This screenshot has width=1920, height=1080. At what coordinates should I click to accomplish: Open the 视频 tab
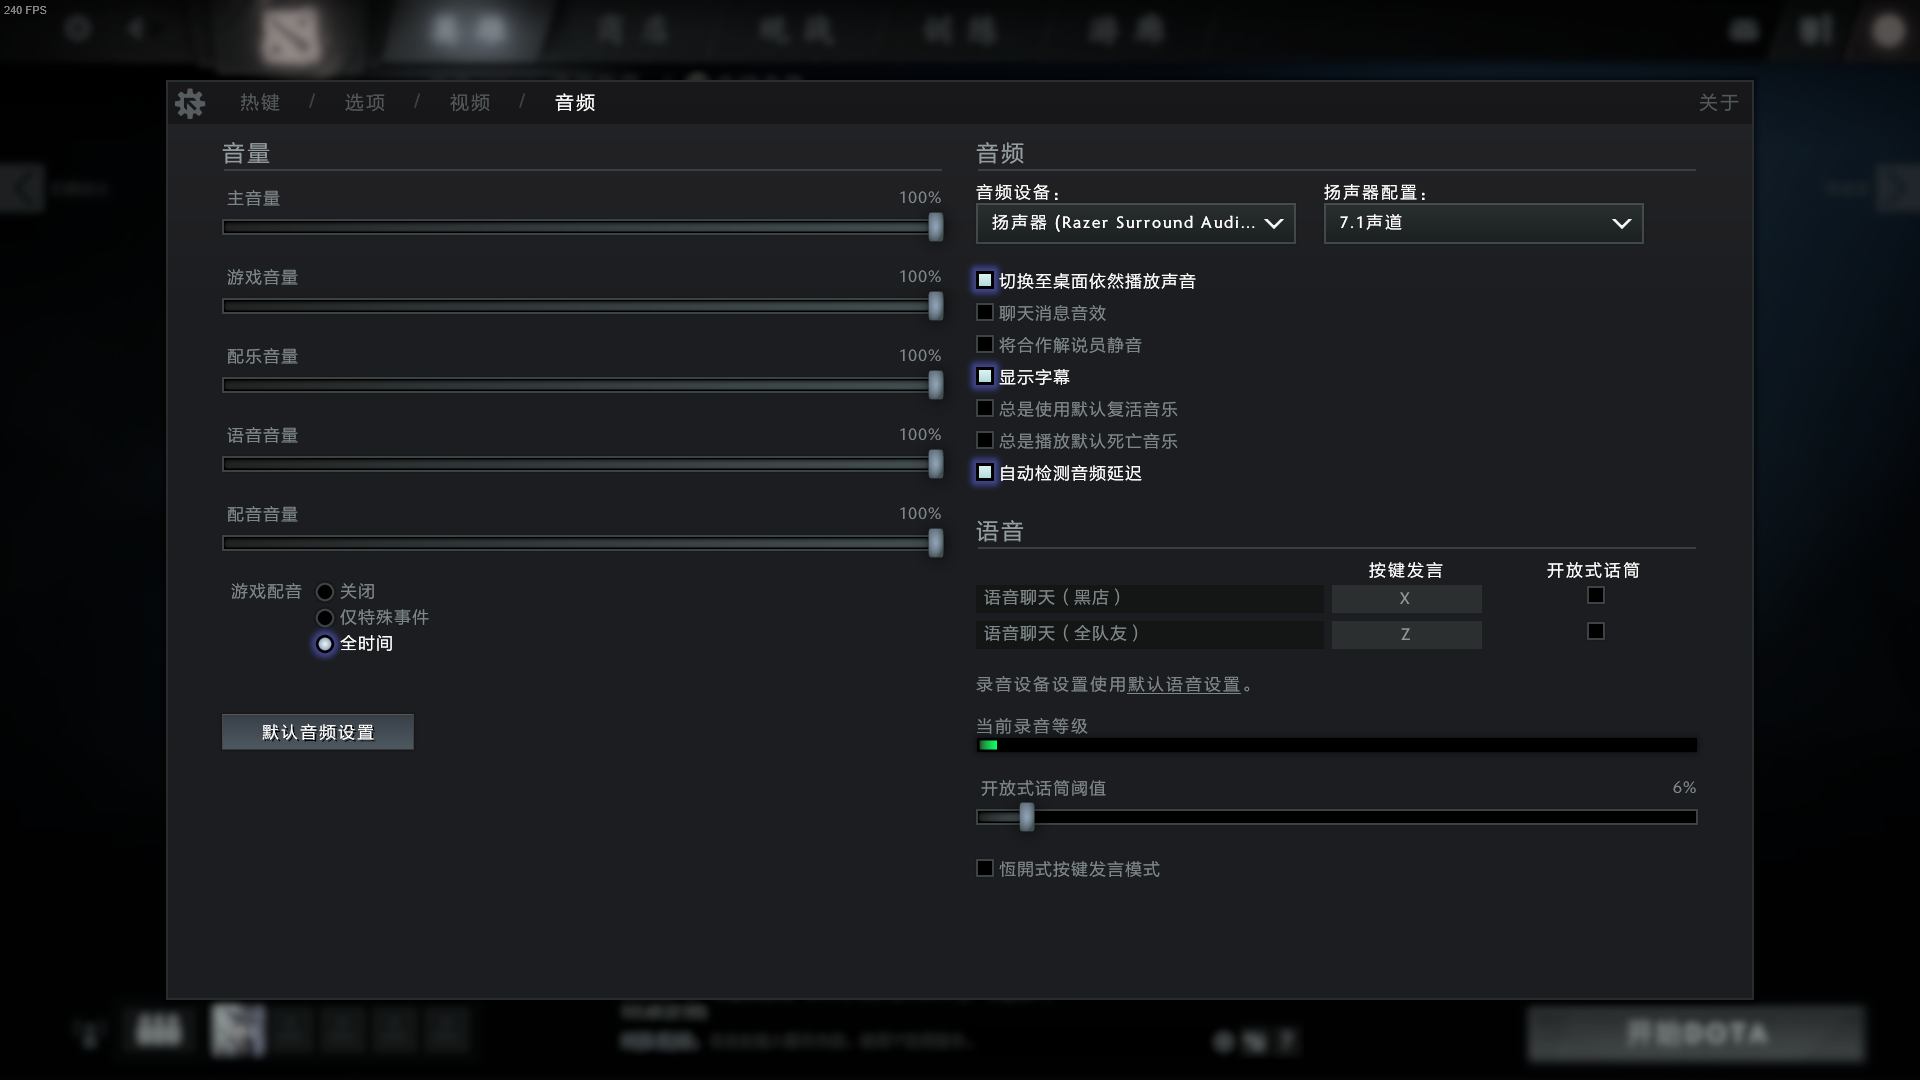tap(469, 103)
